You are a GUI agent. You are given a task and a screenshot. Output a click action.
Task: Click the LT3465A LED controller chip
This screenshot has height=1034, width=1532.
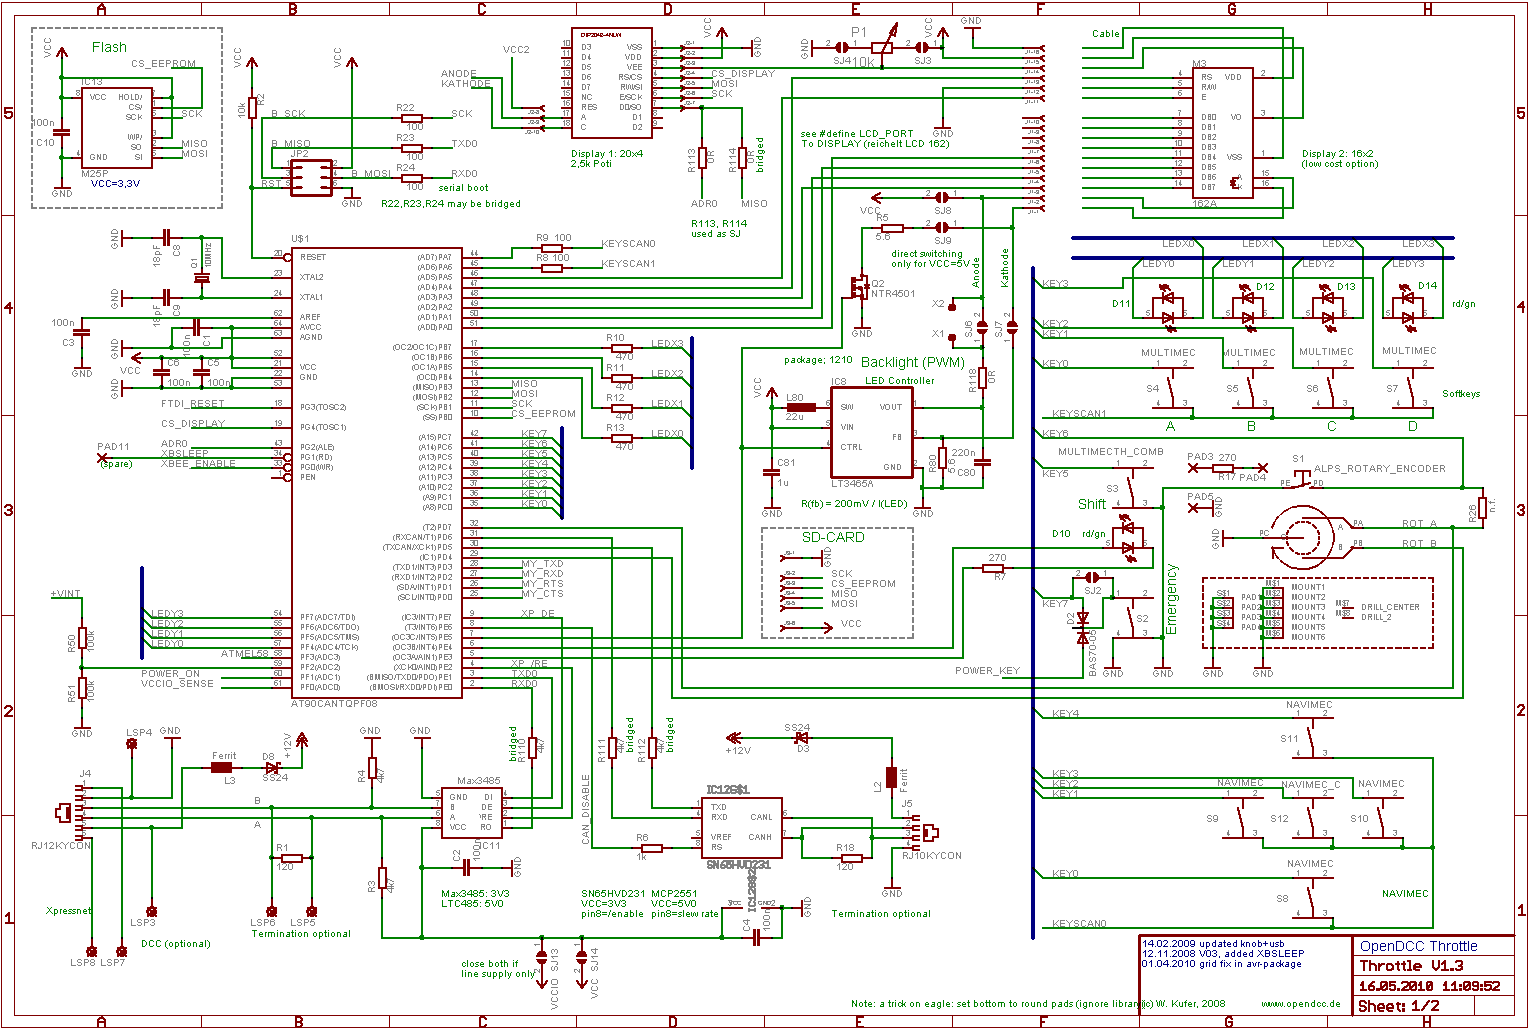pyautogui.click(x=870, y=432)
